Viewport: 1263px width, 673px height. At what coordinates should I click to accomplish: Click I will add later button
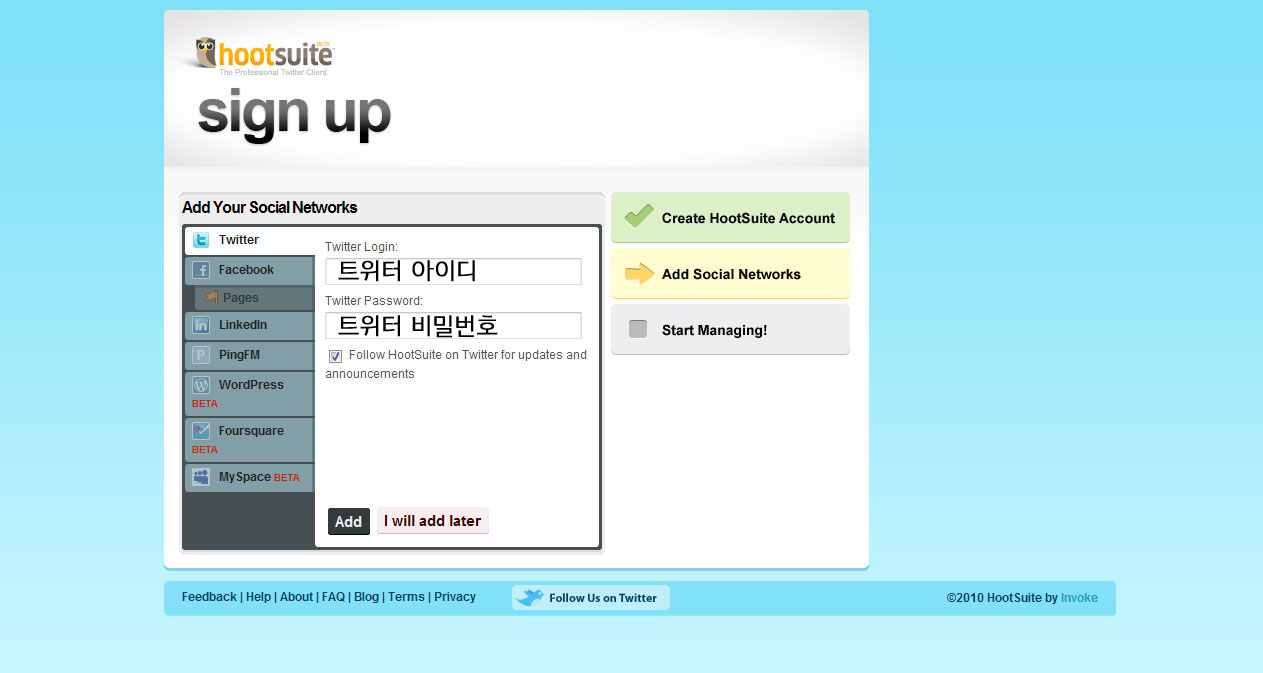[433, 521]
